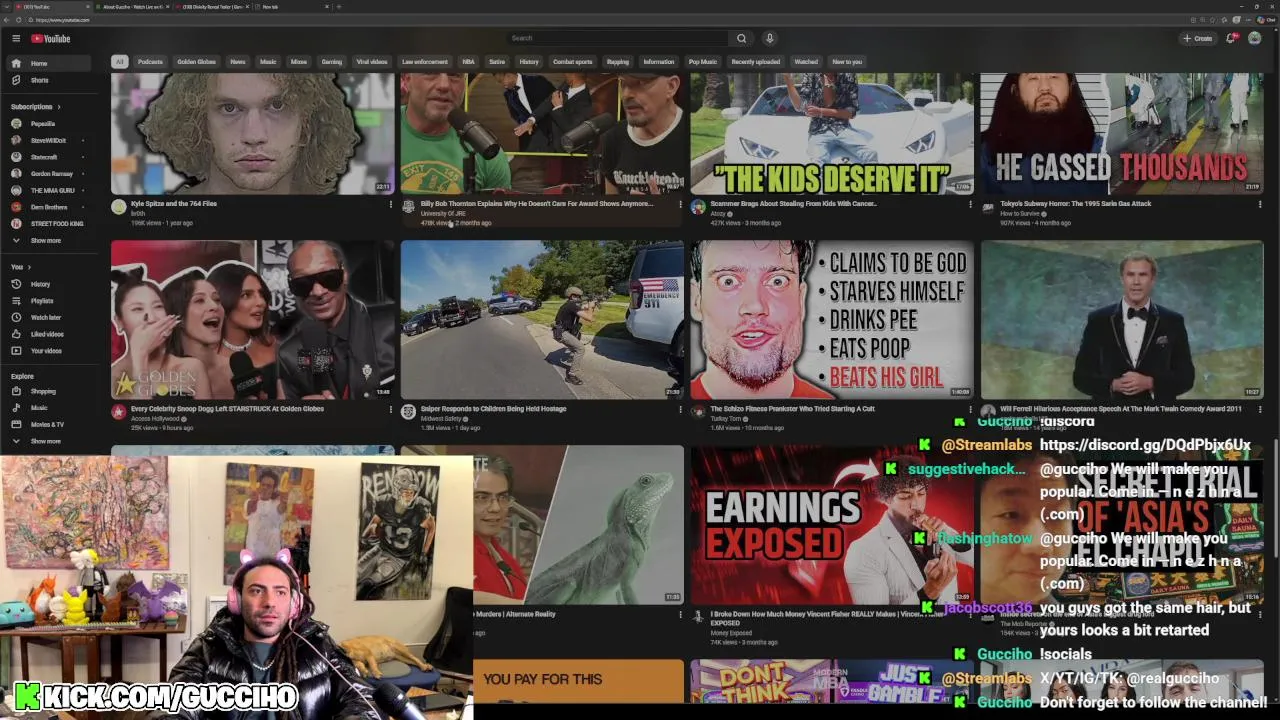Open the YouTube hamburger guide menu

pos(16,38)
